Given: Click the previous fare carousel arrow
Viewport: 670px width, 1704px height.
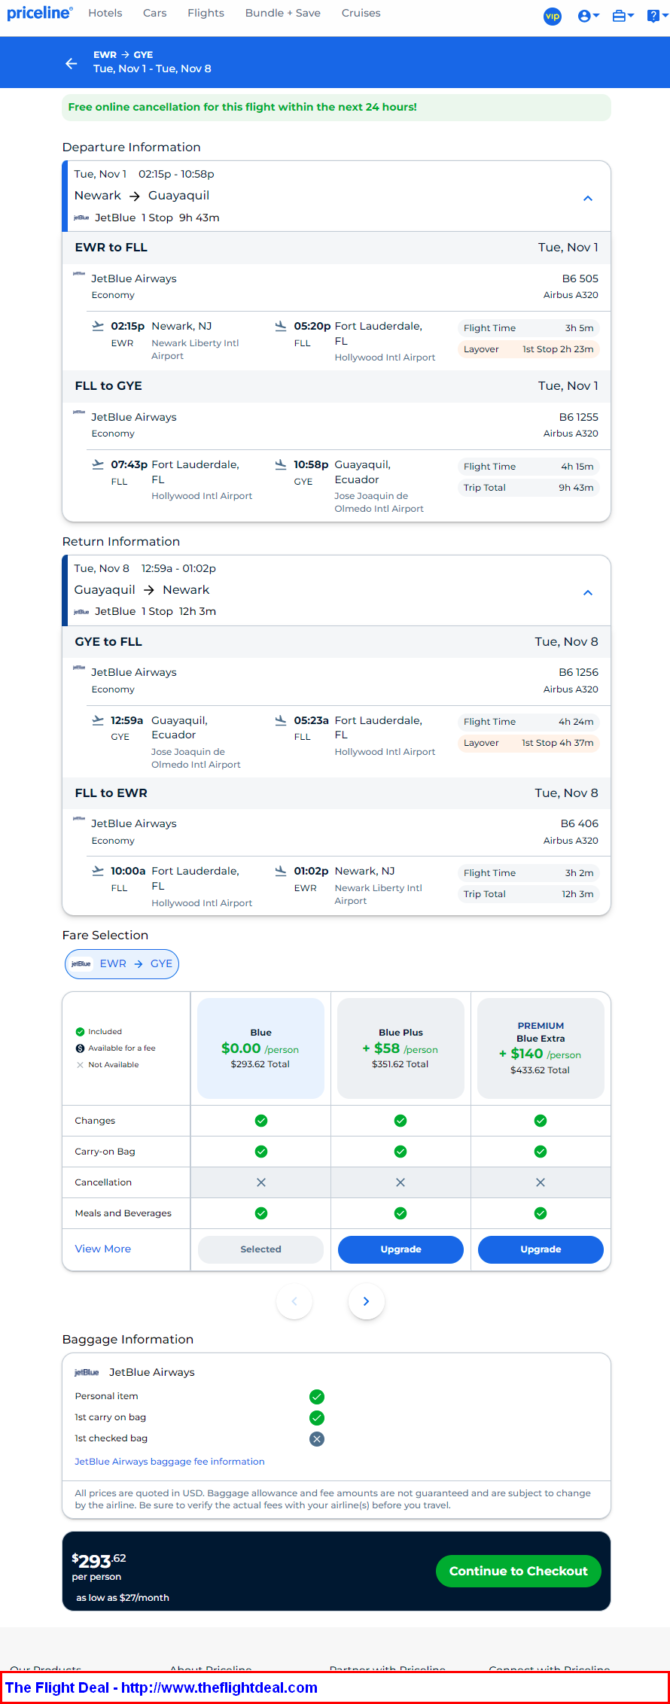Looking at the screenshot, I should click(x=294, y=1301).
